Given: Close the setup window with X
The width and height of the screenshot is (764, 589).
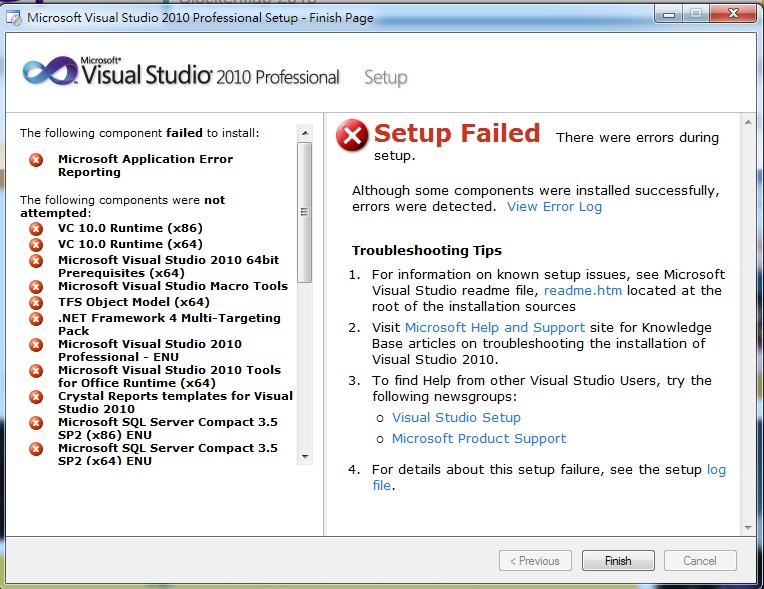Looking at the screenshot, I should (733, 14).
